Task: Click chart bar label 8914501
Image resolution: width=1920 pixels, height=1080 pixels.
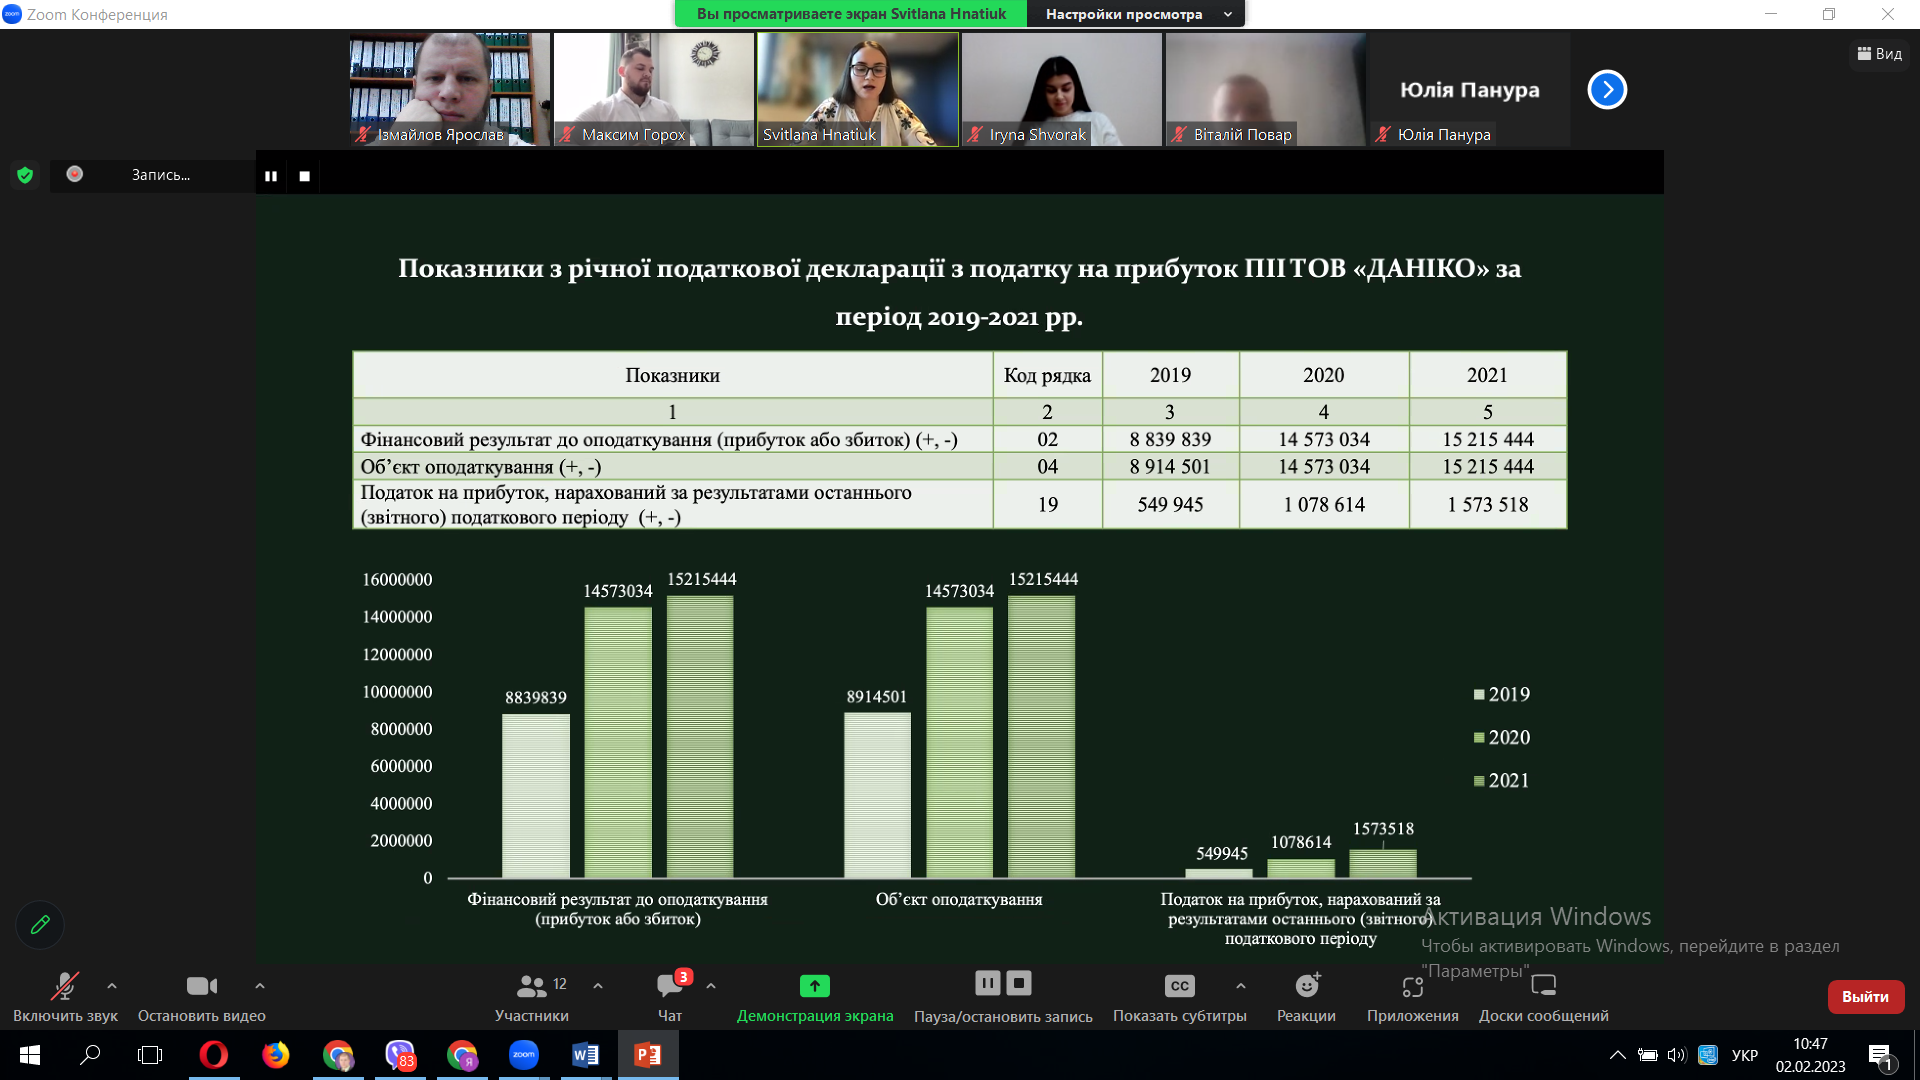Action: click(x=877, y=697)
